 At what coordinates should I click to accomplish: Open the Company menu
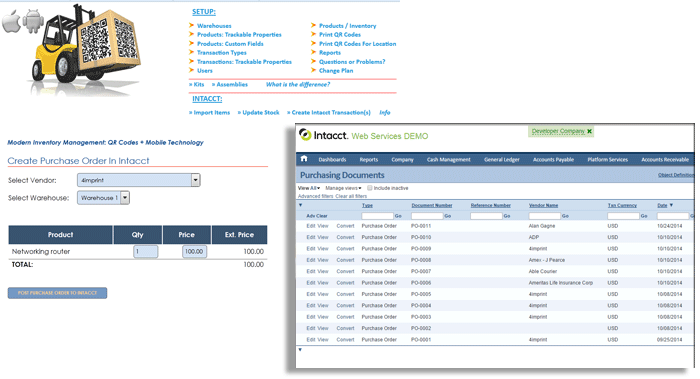tap(403, 159)
